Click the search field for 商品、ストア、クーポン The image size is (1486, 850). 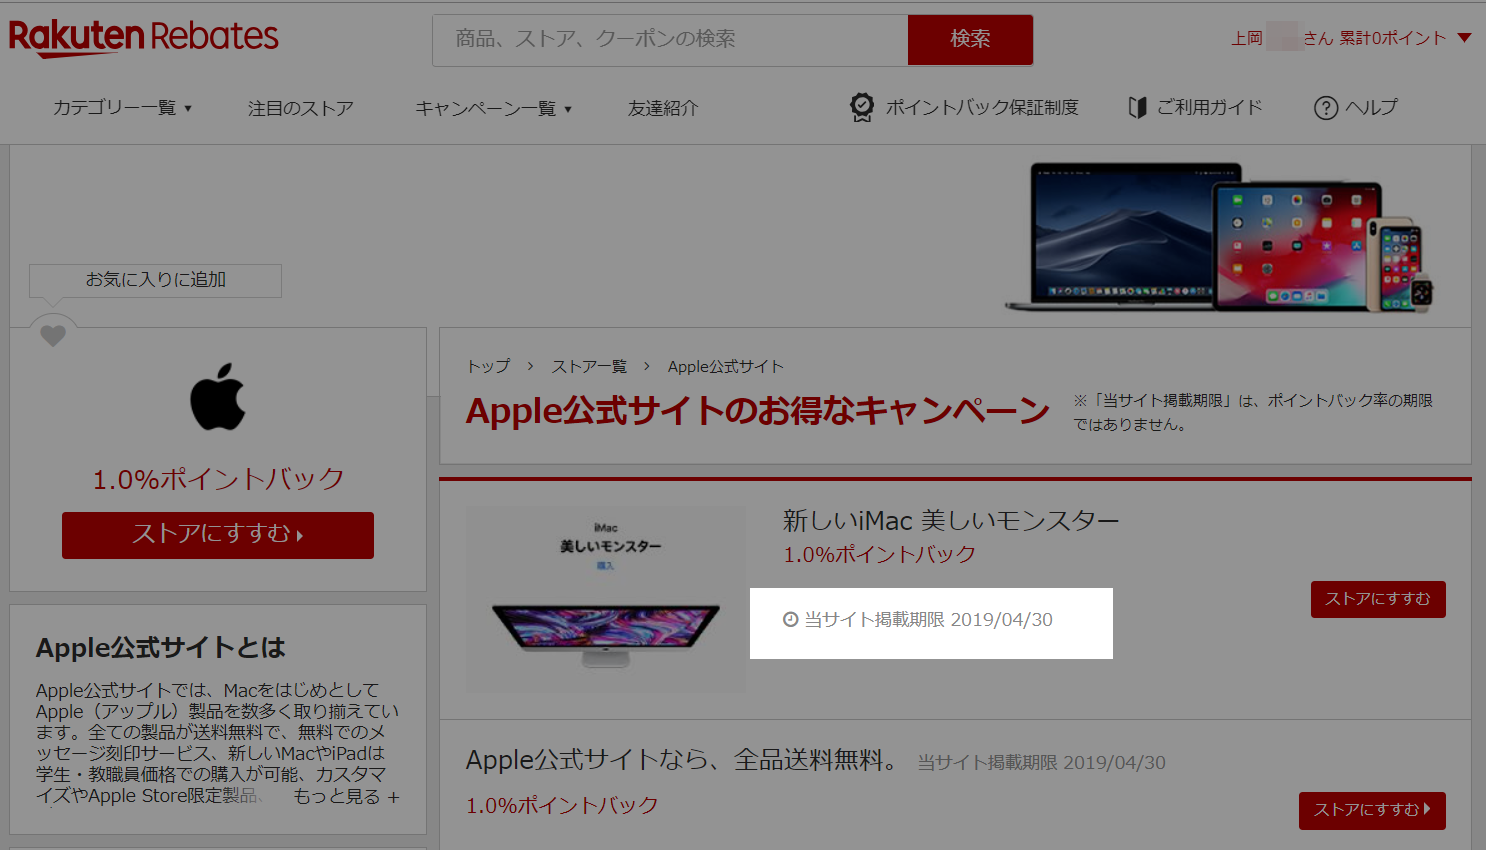coord(670,40)
